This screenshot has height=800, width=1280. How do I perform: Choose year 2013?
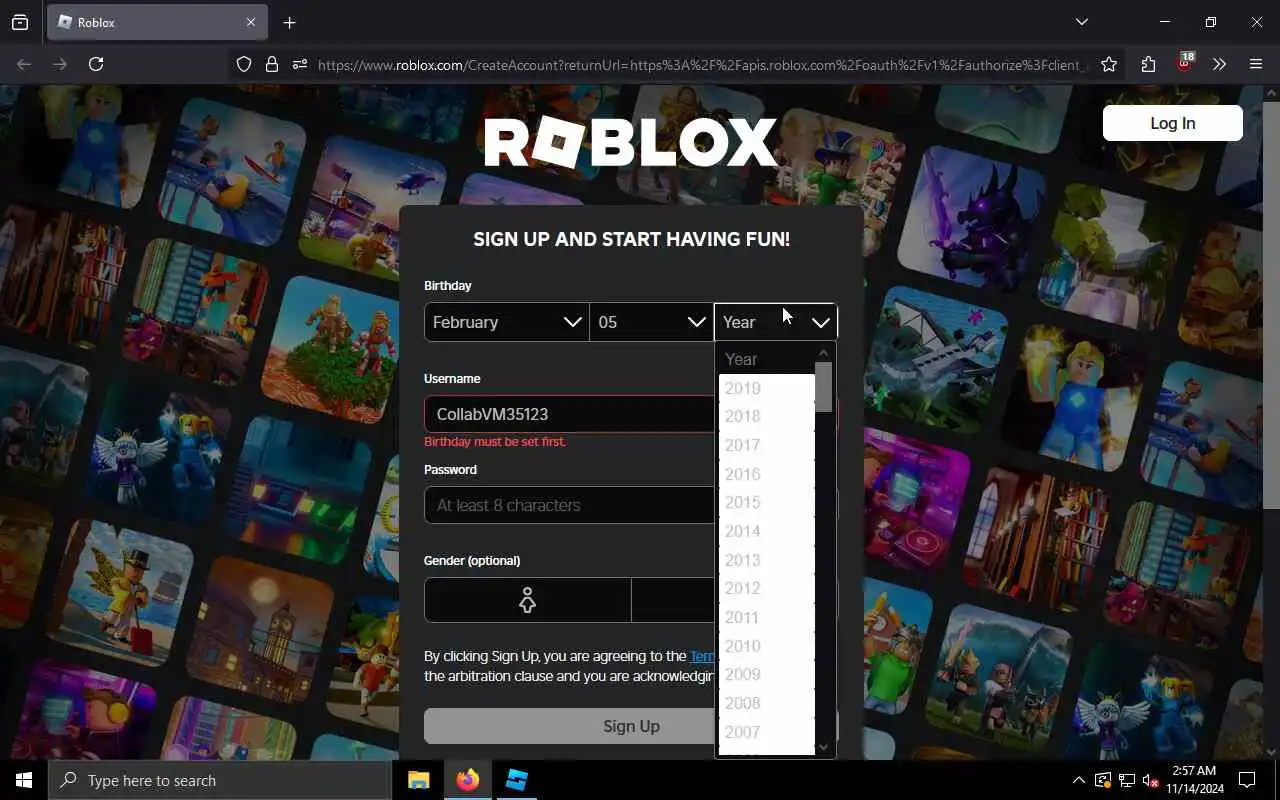click(x=766, y=560)
